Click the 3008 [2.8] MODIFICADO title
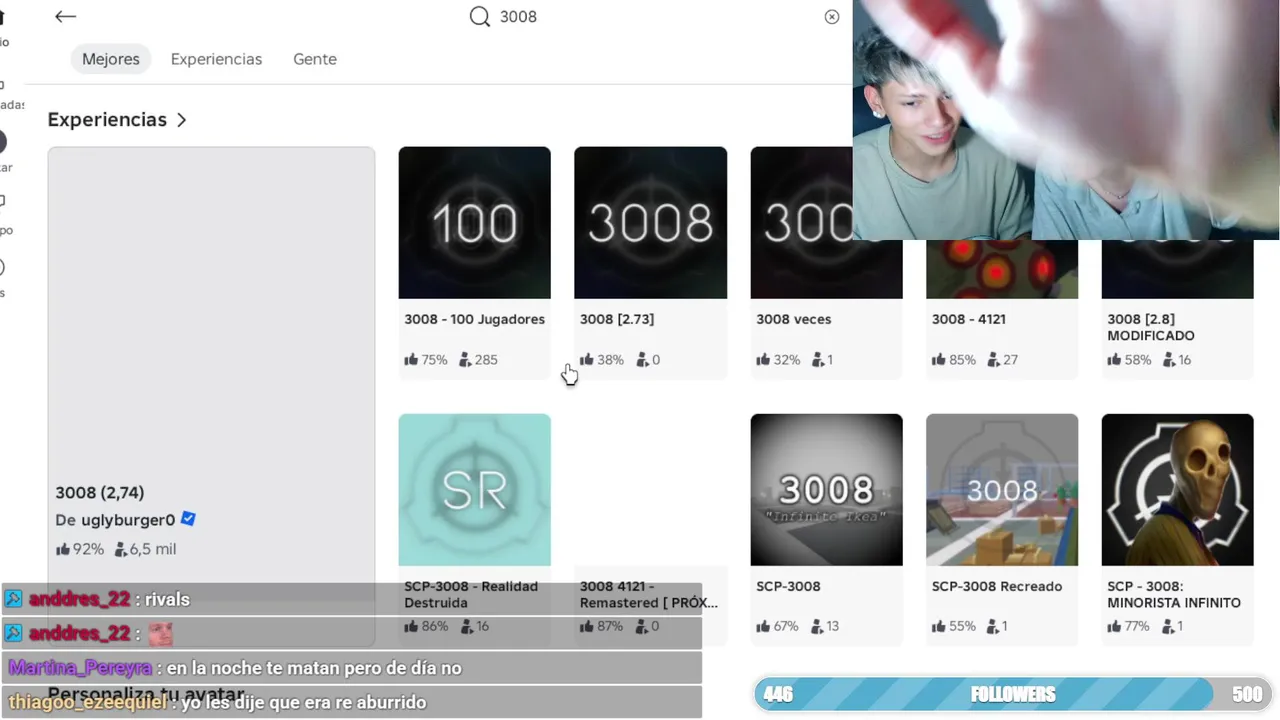Image resolution: width=1280 pixels, height=720 pixels. [1151, 327]
